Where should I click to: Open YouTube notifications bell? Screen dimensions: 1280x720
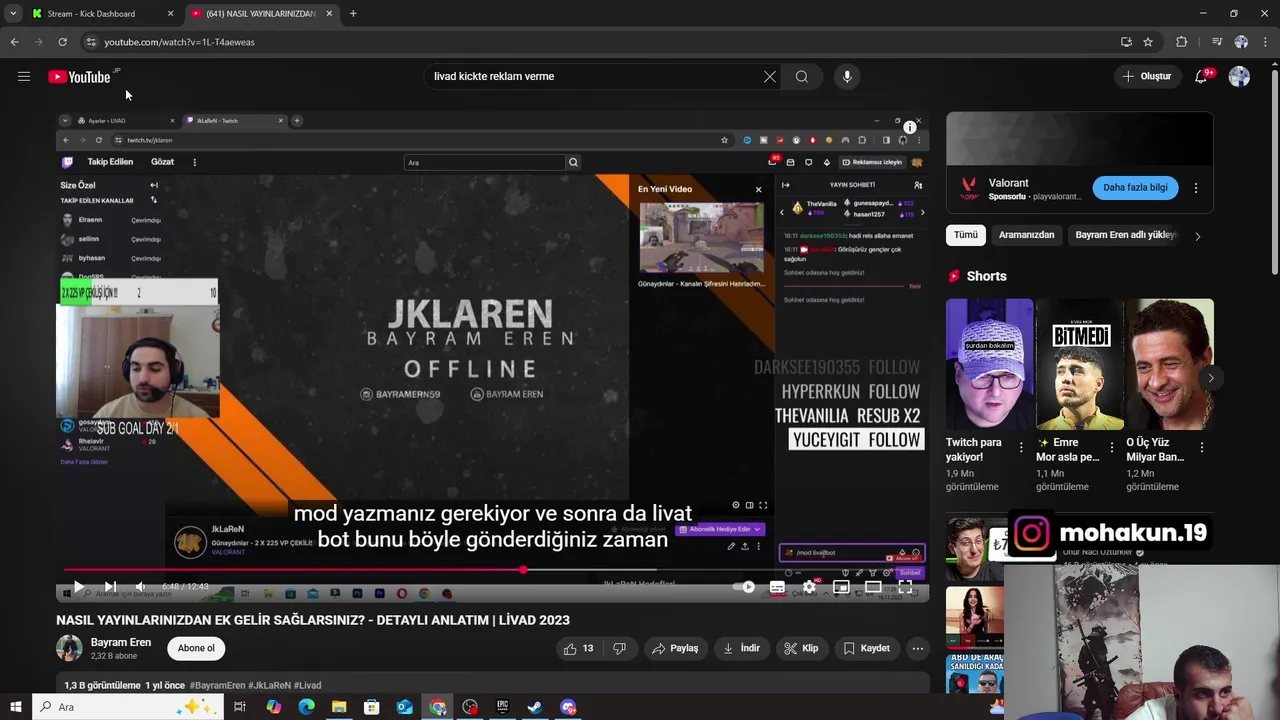pos(1201,76)
